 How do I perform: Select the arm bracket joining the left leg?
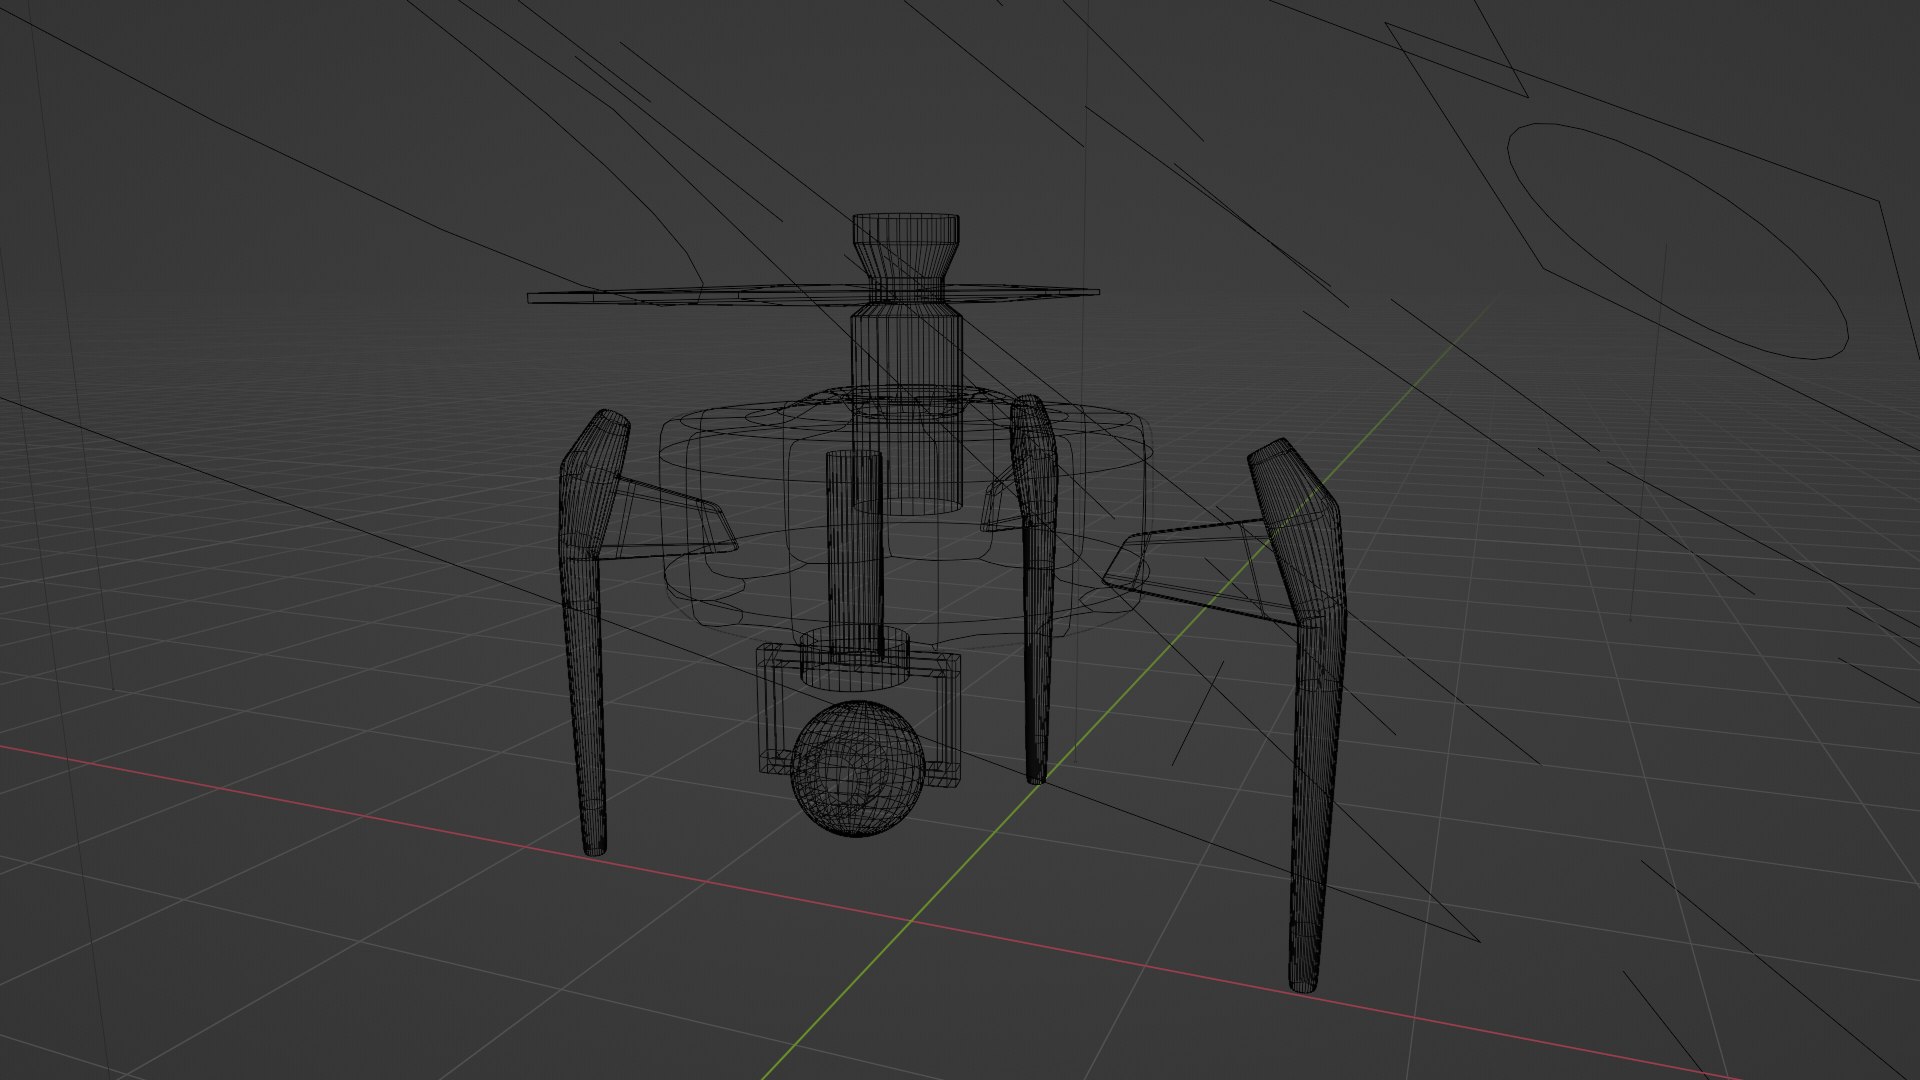[x=667, y=519]
